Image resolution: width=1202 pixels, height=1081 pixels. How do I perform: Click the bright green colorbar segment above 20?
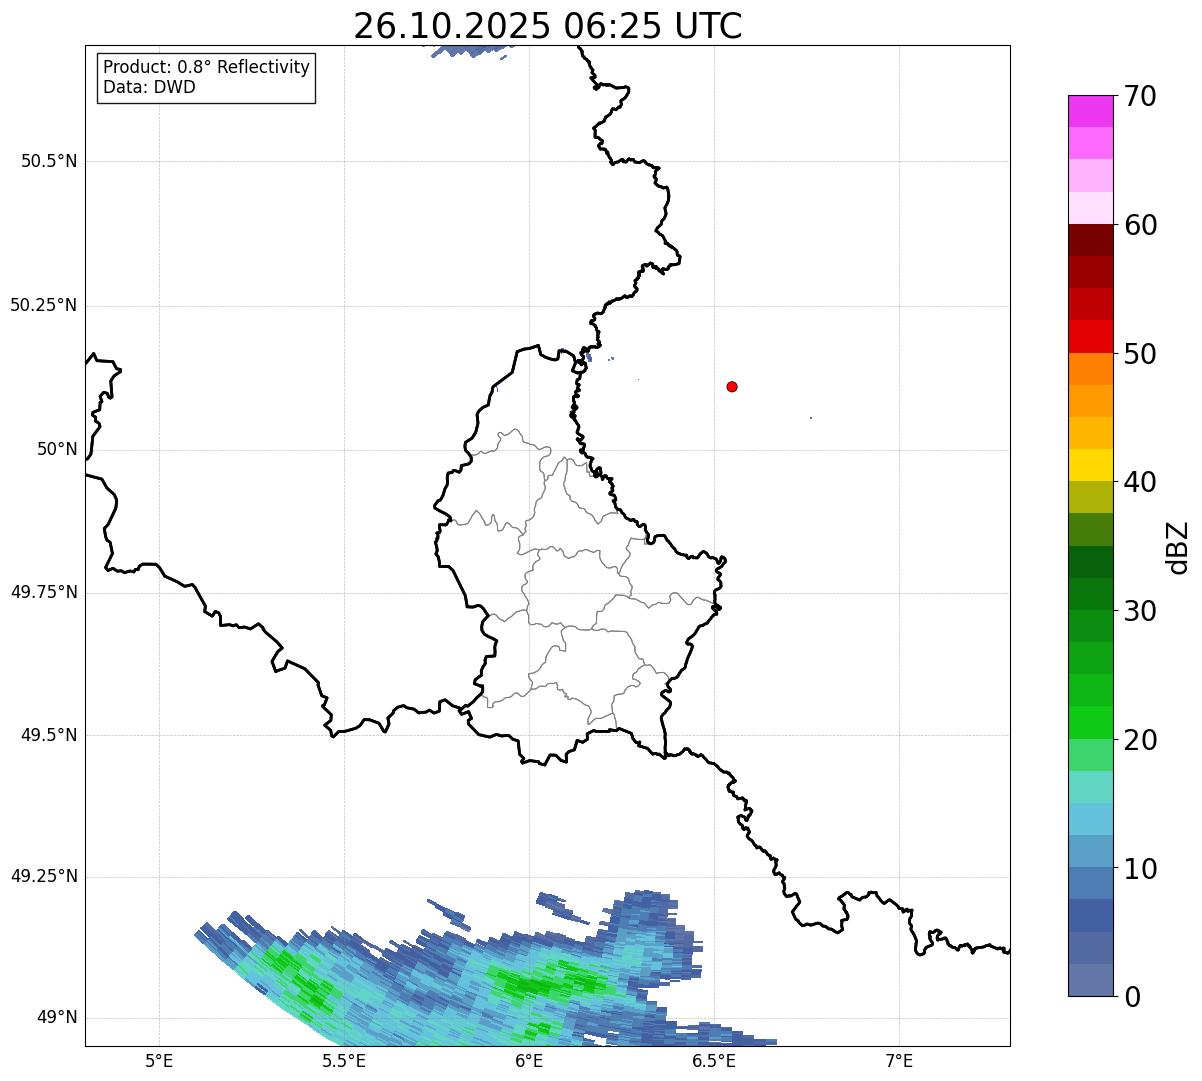click(x=1091, y=723)
